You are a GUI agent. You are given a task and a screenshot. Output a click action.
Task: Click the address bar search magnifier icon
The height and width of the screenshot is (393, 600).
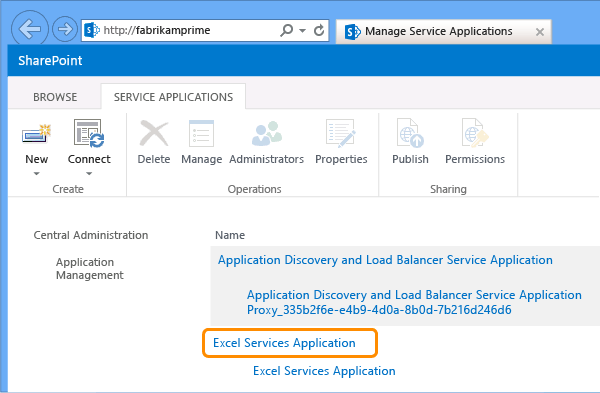(286, 30)
